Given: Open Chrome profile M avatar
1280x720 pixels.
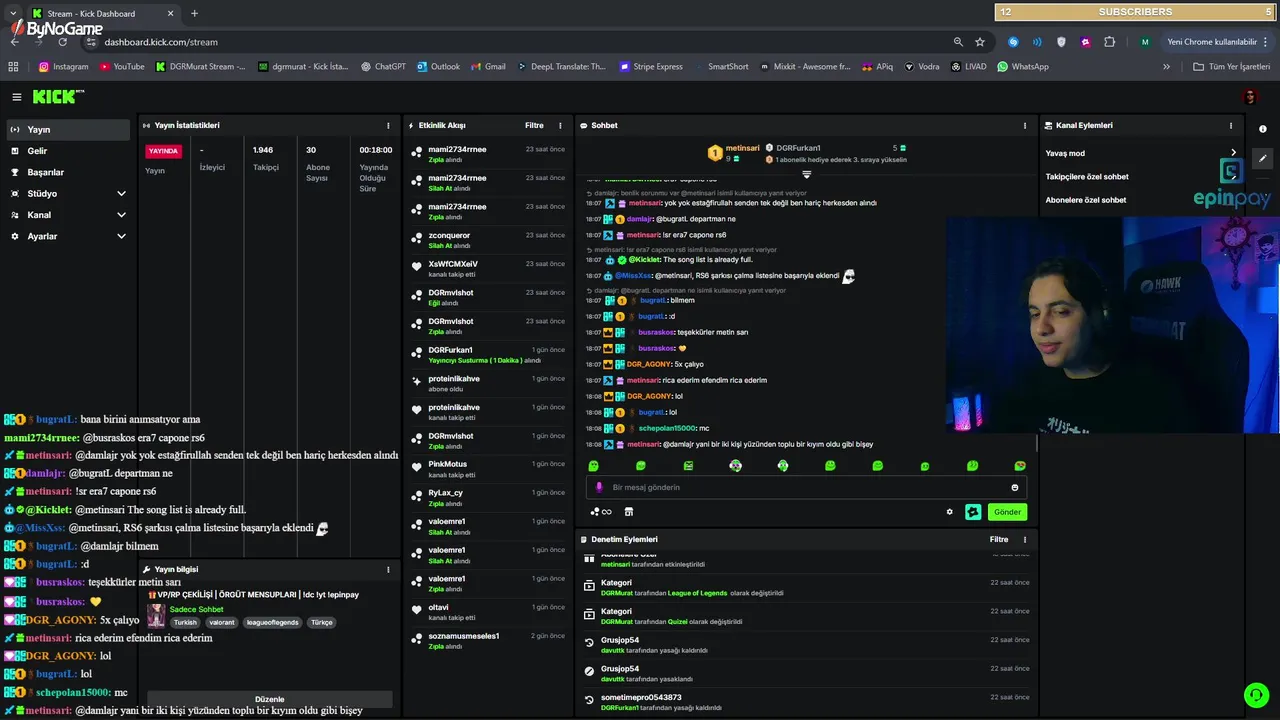Looking at the screenshot, I should click(1145, 42).
